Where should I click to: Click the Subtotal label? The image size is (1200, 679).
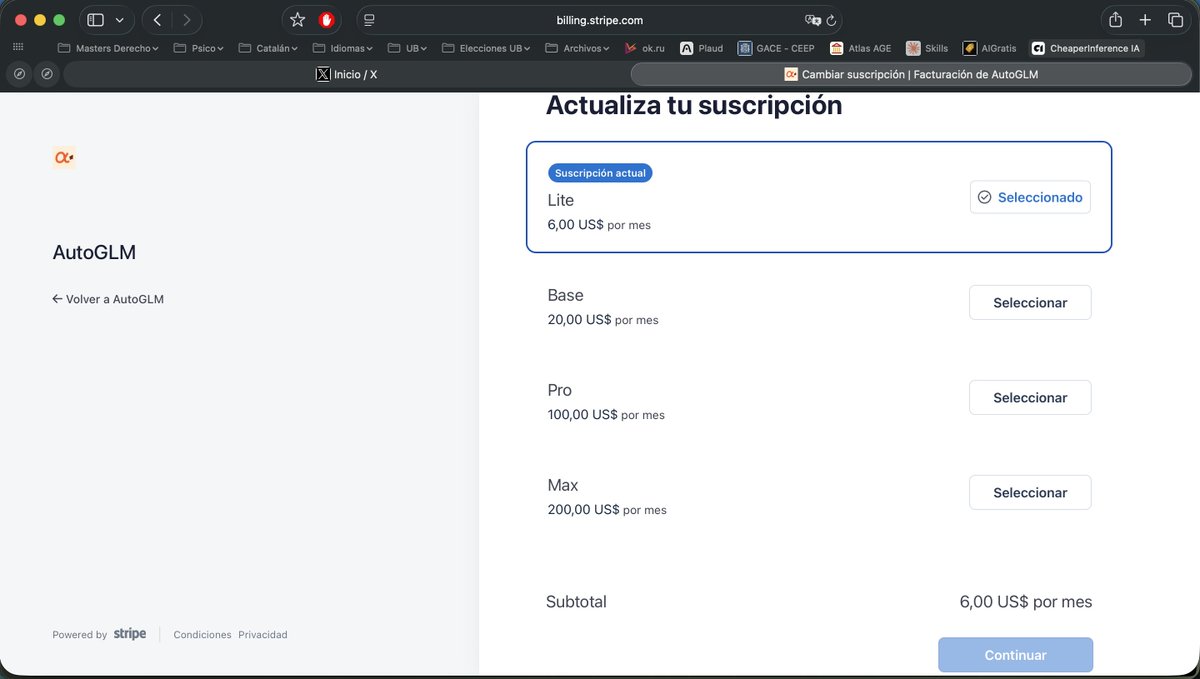coord(576,602)
